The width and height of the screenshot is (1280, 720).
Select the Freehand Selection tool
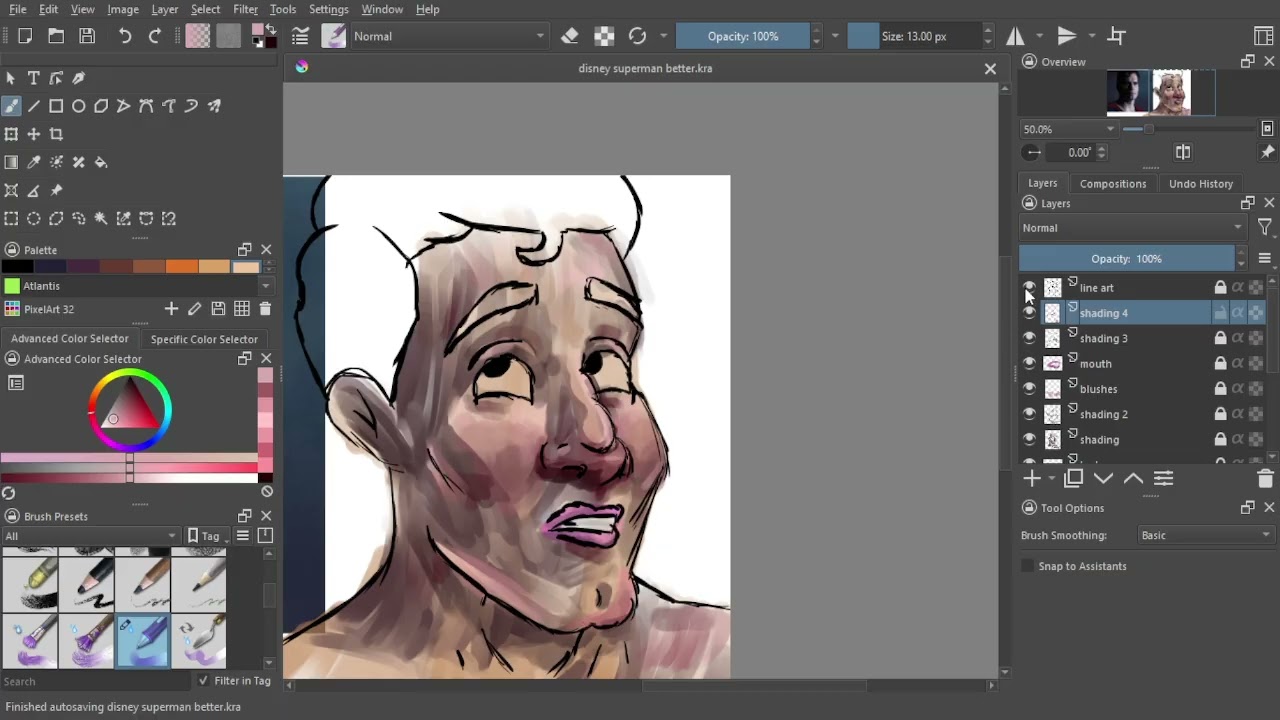click(78, 218)
